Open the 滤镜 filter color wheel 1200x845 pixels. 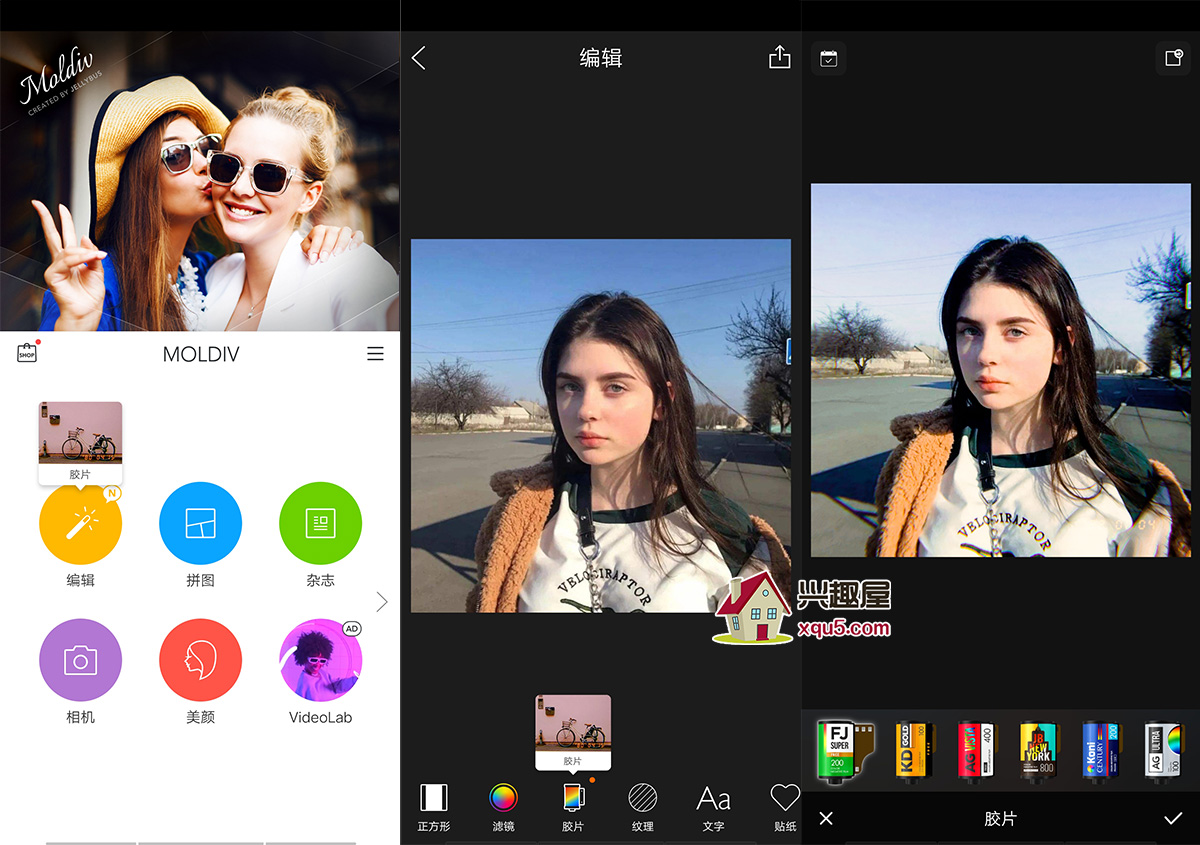(x=503, y=806)
